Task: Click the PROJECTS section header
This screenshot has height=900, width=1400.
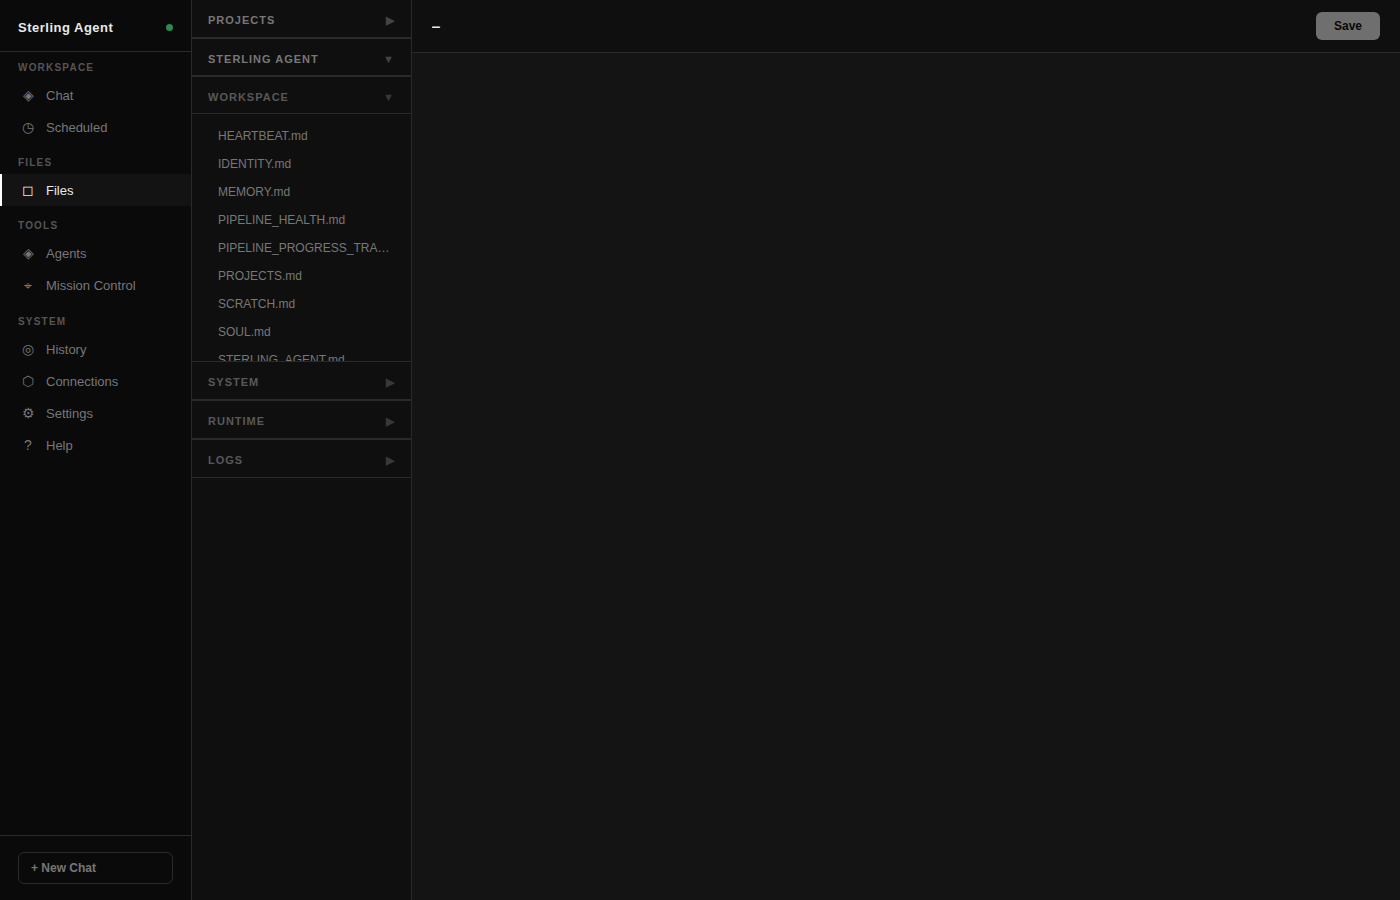Action: click(x=301, y=20)
